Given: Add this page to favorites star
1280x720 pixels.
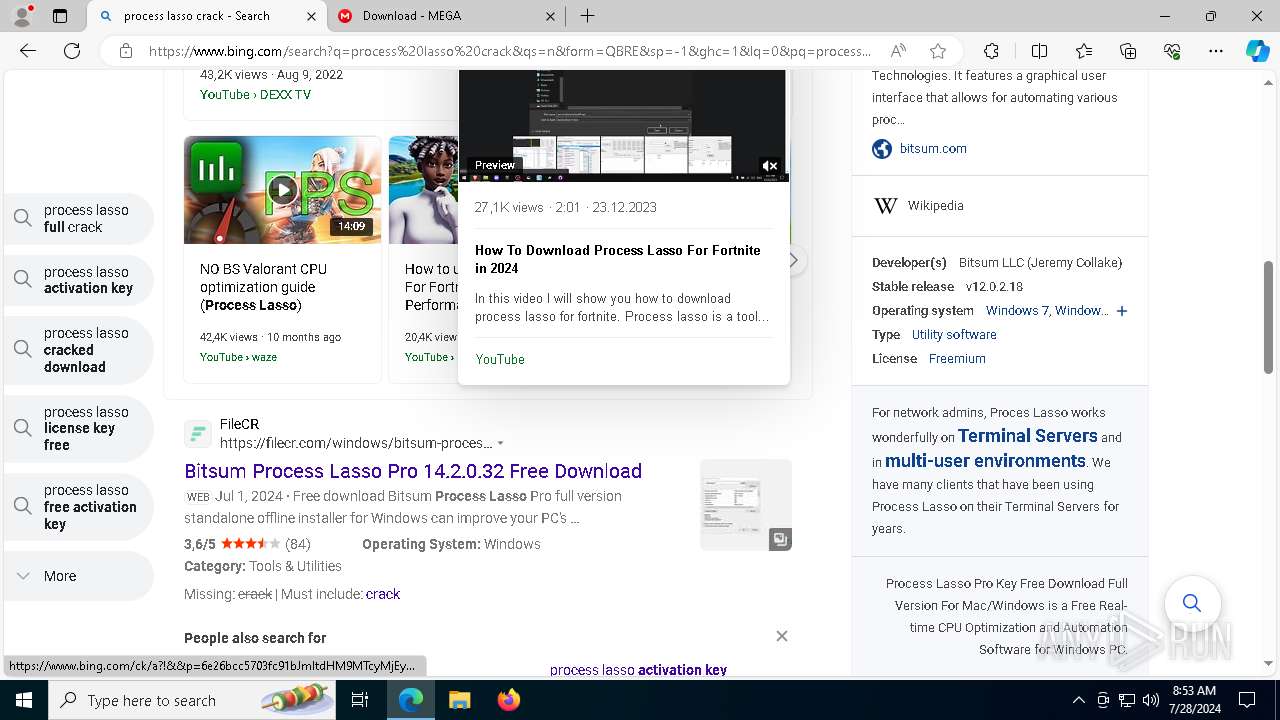Looking at the screenshot, I should (937, 51).
